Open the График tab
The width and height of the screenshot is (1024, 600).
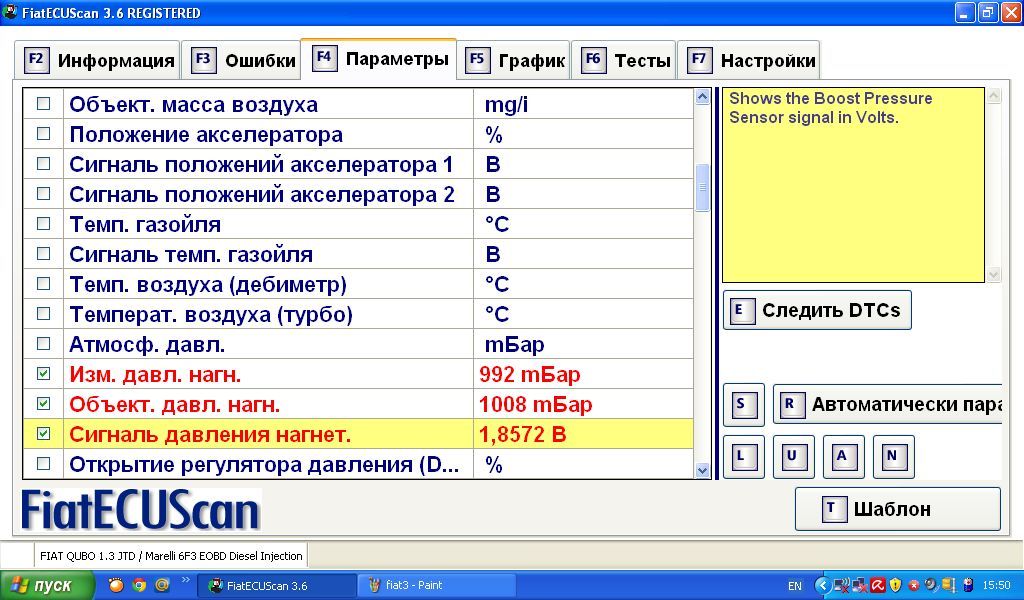[516, 60]
